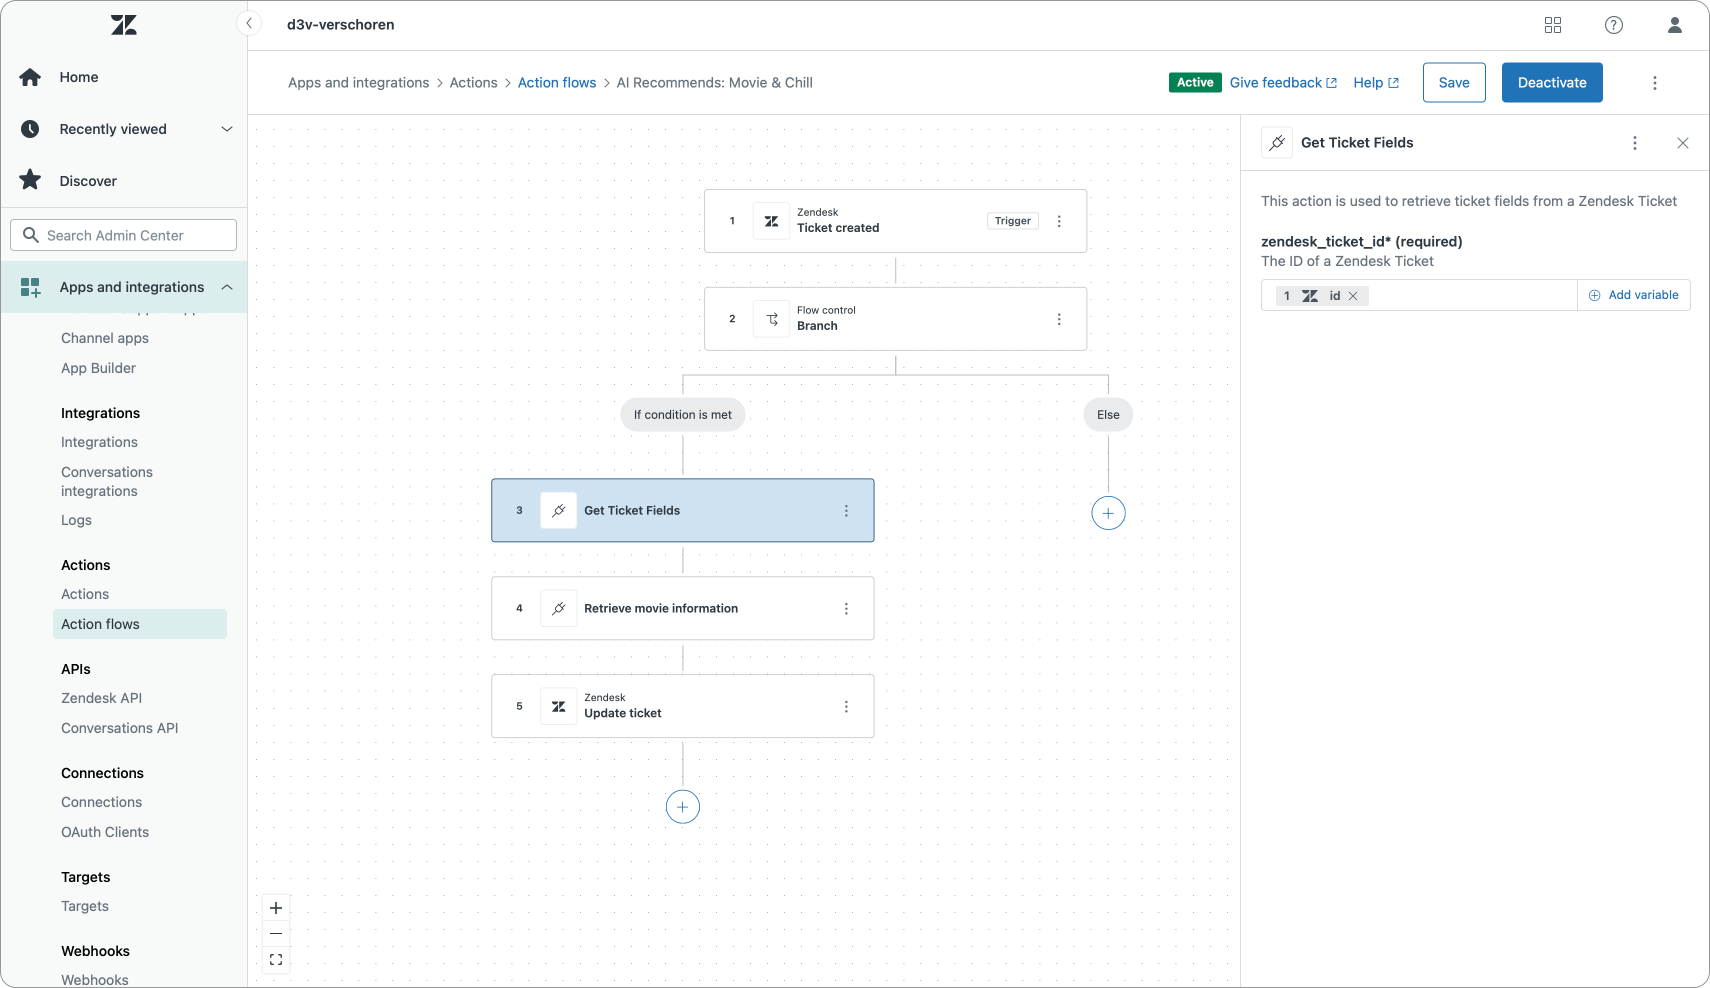Viewport: 1710px width, 988px height.
Task: Fit the flow to screen
Action: click(x=276, y=960)
